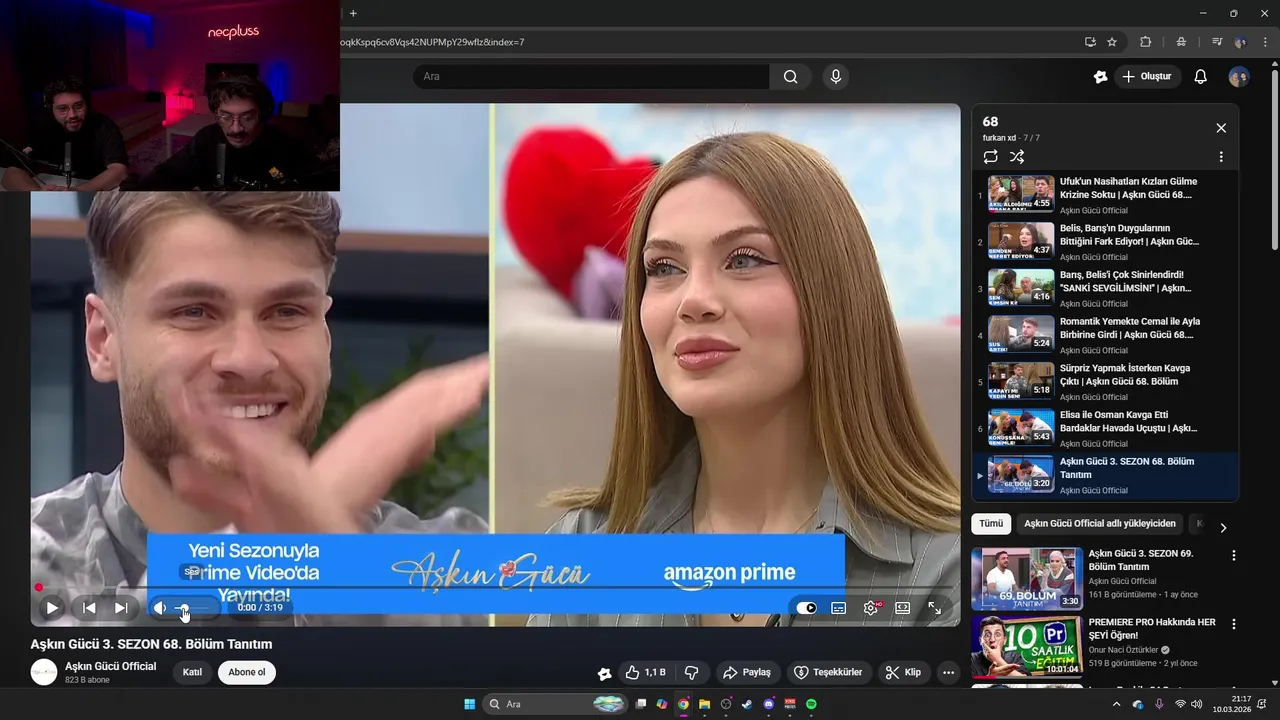1280x720 pixels.
Task: Click the Teşekkürler thanks button
Action: pyautogui.click(x=827, y=672)
